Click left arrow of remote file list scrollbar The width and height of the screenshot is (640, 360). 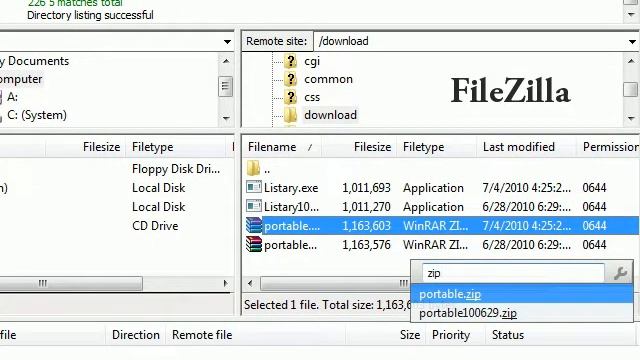point(250,283)
